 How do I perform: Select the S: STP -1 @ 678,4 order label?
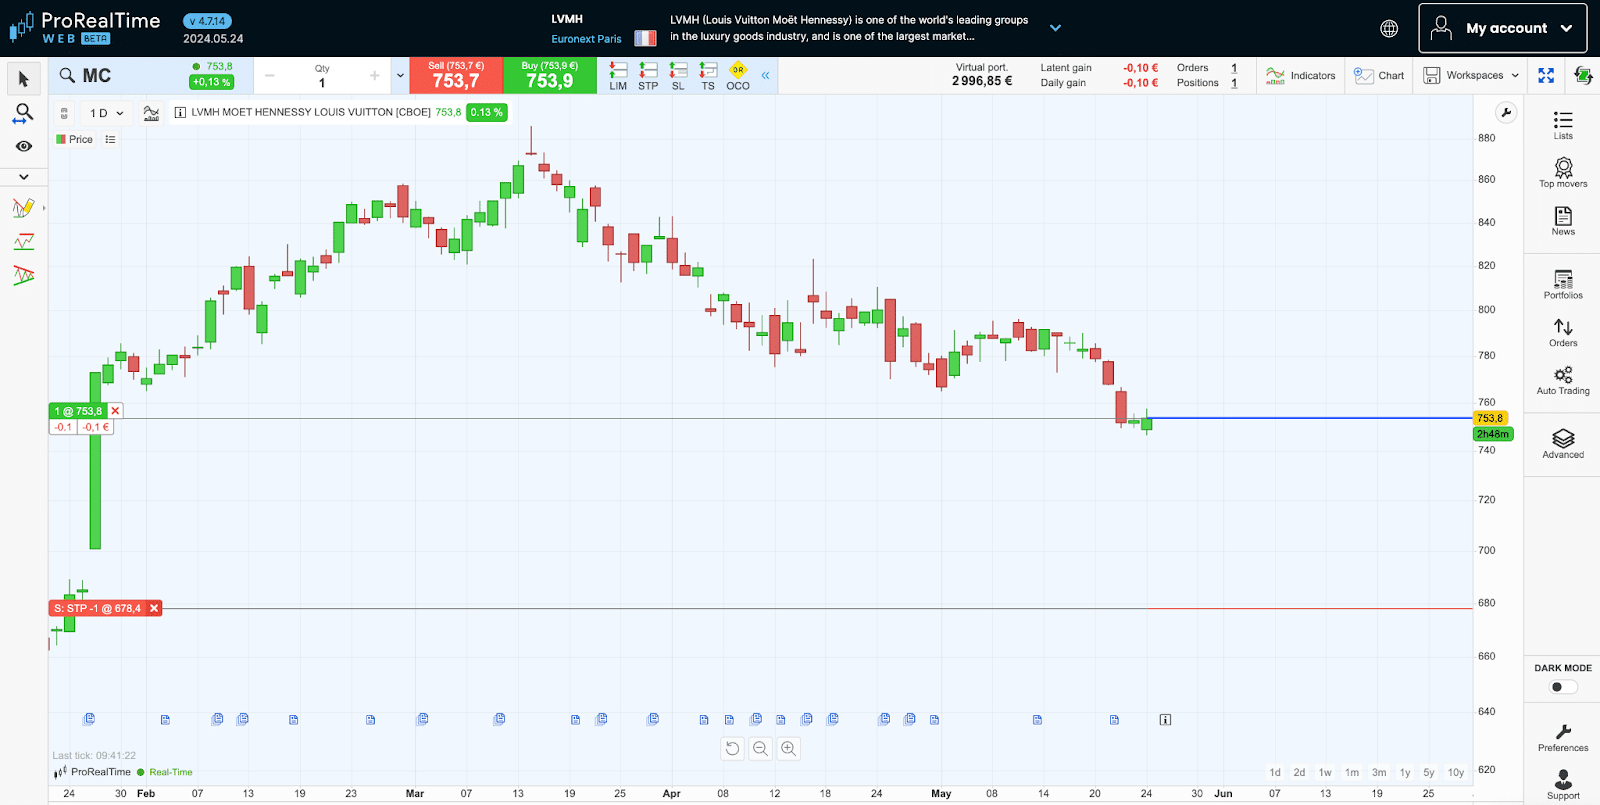click(97, 608)
